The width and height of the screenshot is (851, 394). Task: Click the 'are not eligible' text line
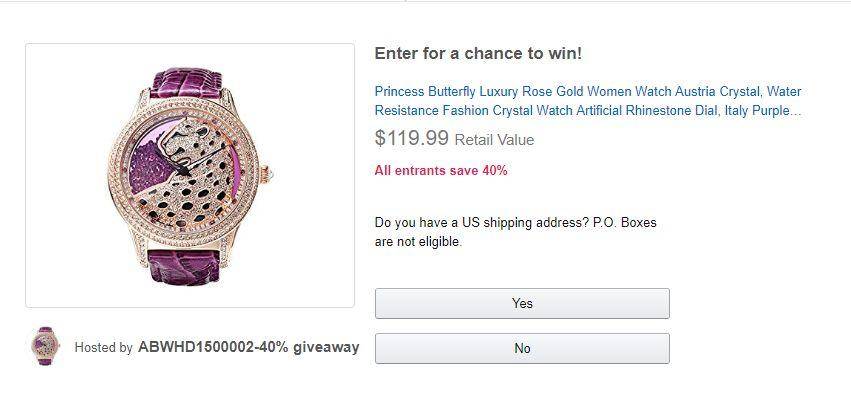[418, 242]
